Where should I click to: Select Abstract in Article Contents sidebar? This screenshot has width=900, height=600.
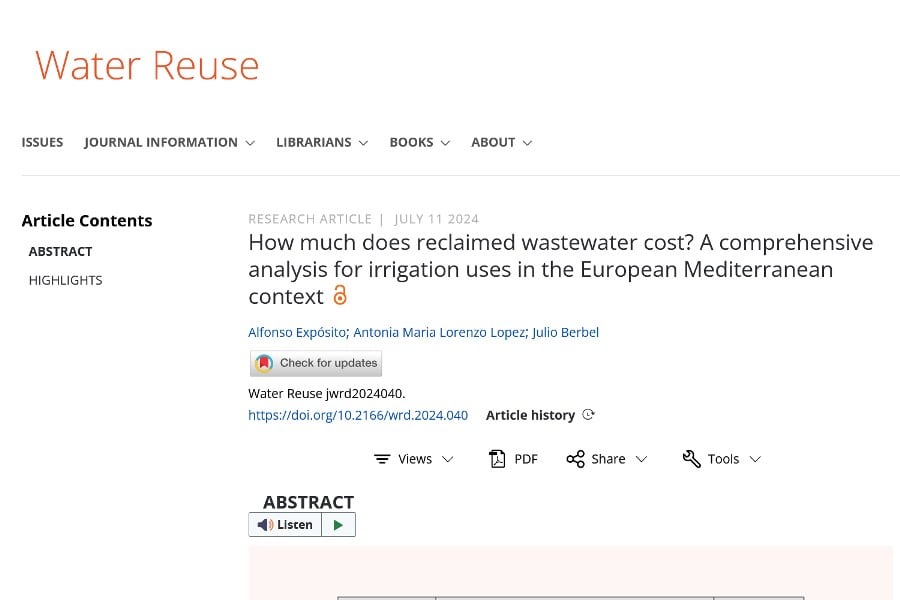[x=60, y=251]
